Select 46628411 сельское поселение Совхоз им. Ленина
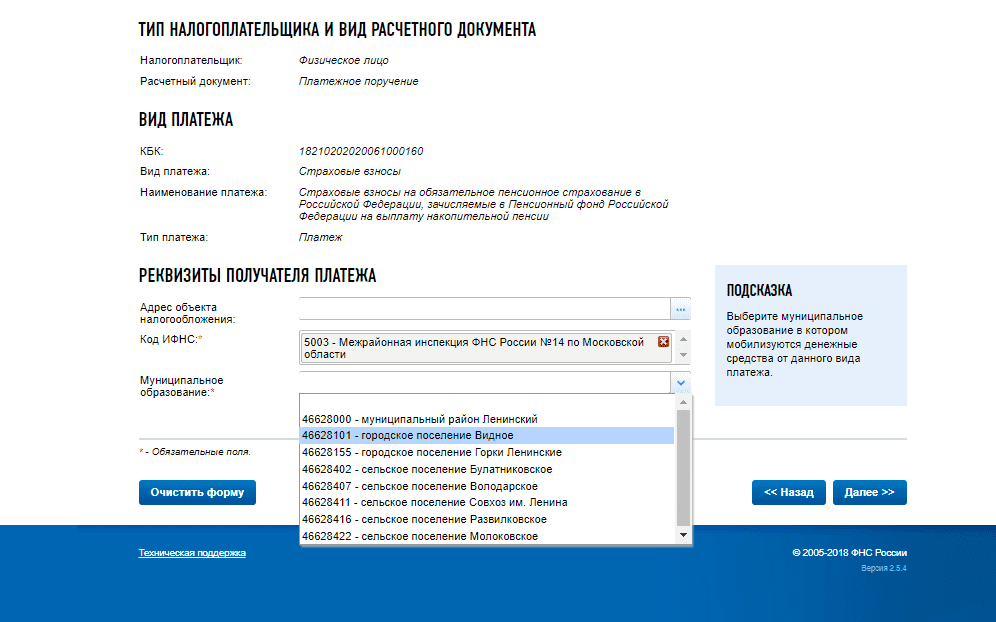996x622 pixels. [x=435, y=503]
